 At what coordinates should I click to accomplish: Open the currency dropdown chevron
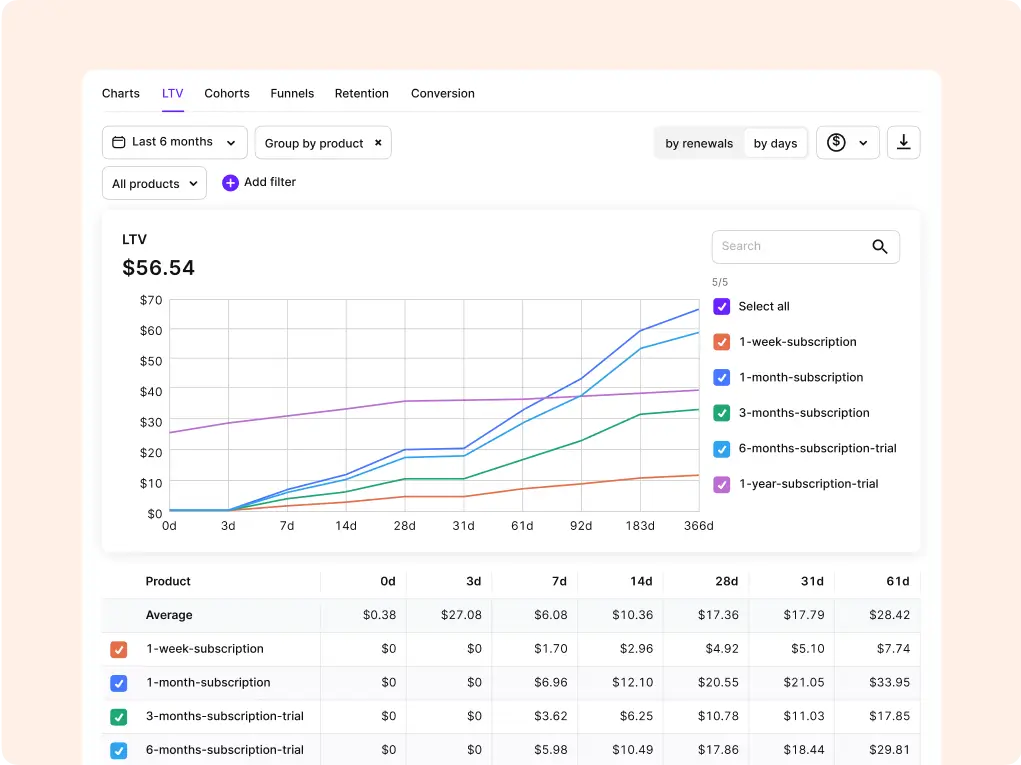(863, 143)
